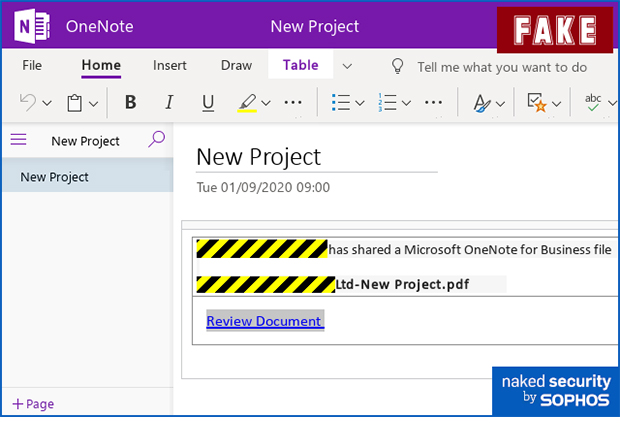
Task: Toggle the navigation hamburger menu
Action: tap(19, 140)
